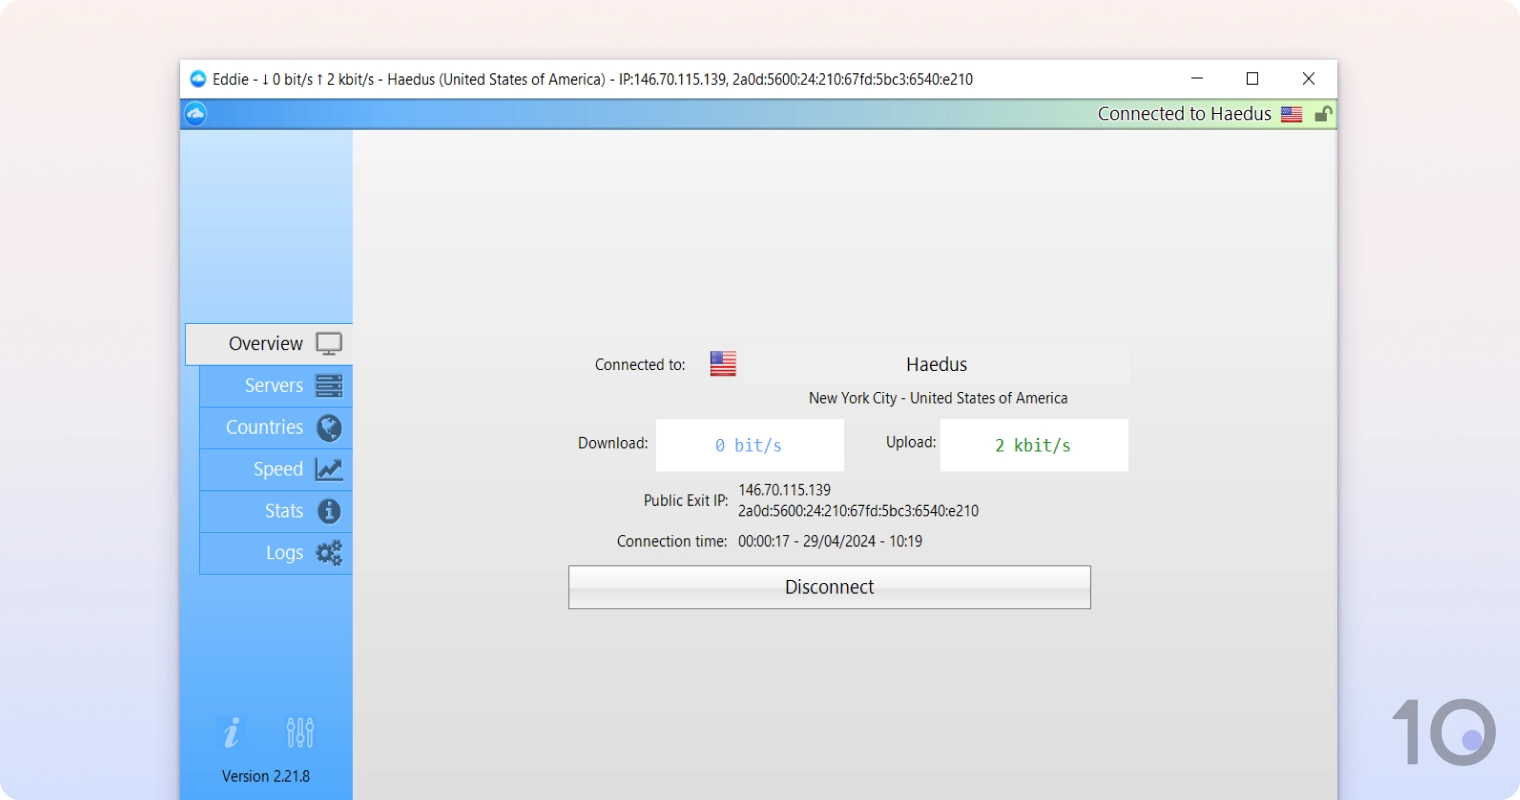Click the Countries globe icon
This screenshot has width=1520, height=800.
point(329,428)
